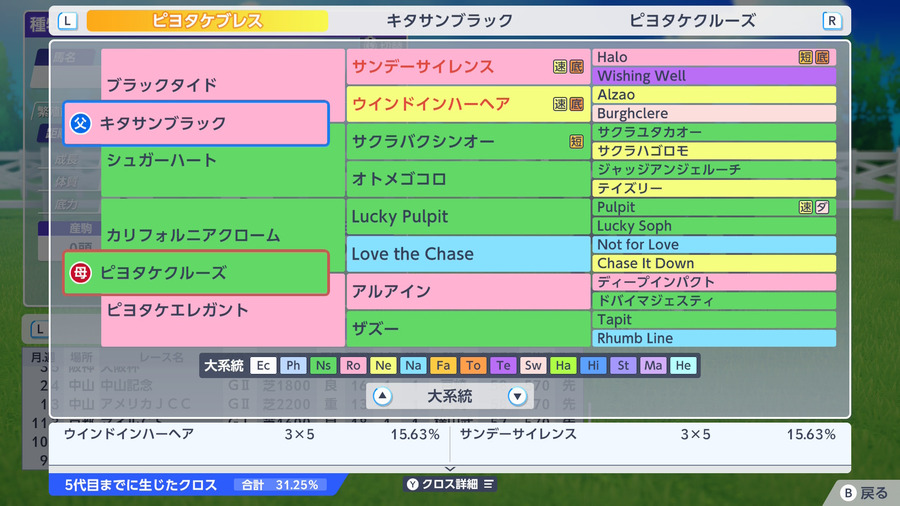
Task: Click the Ns lineage color swatch
Action: pyautogui.click(x=323, y=365)
